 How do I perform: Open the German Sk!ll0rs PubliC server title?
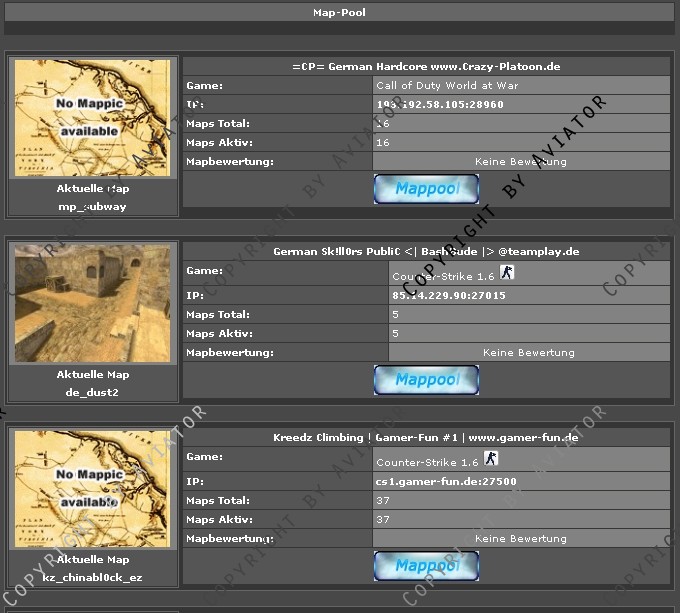[426, 252]
